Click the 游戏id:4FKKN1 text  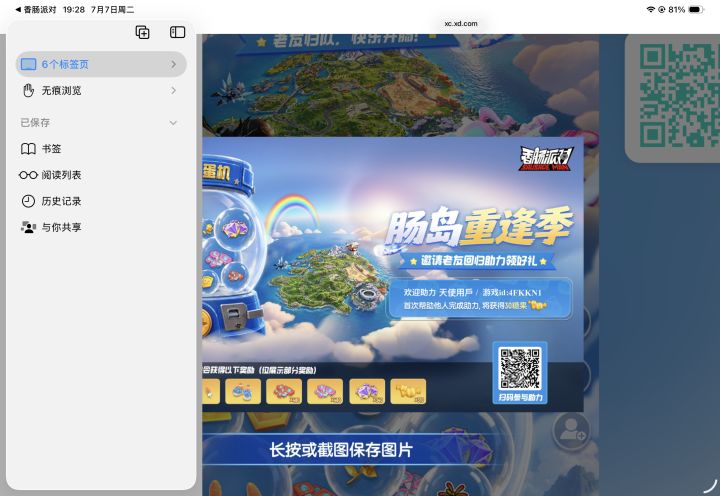pos(512,292)
